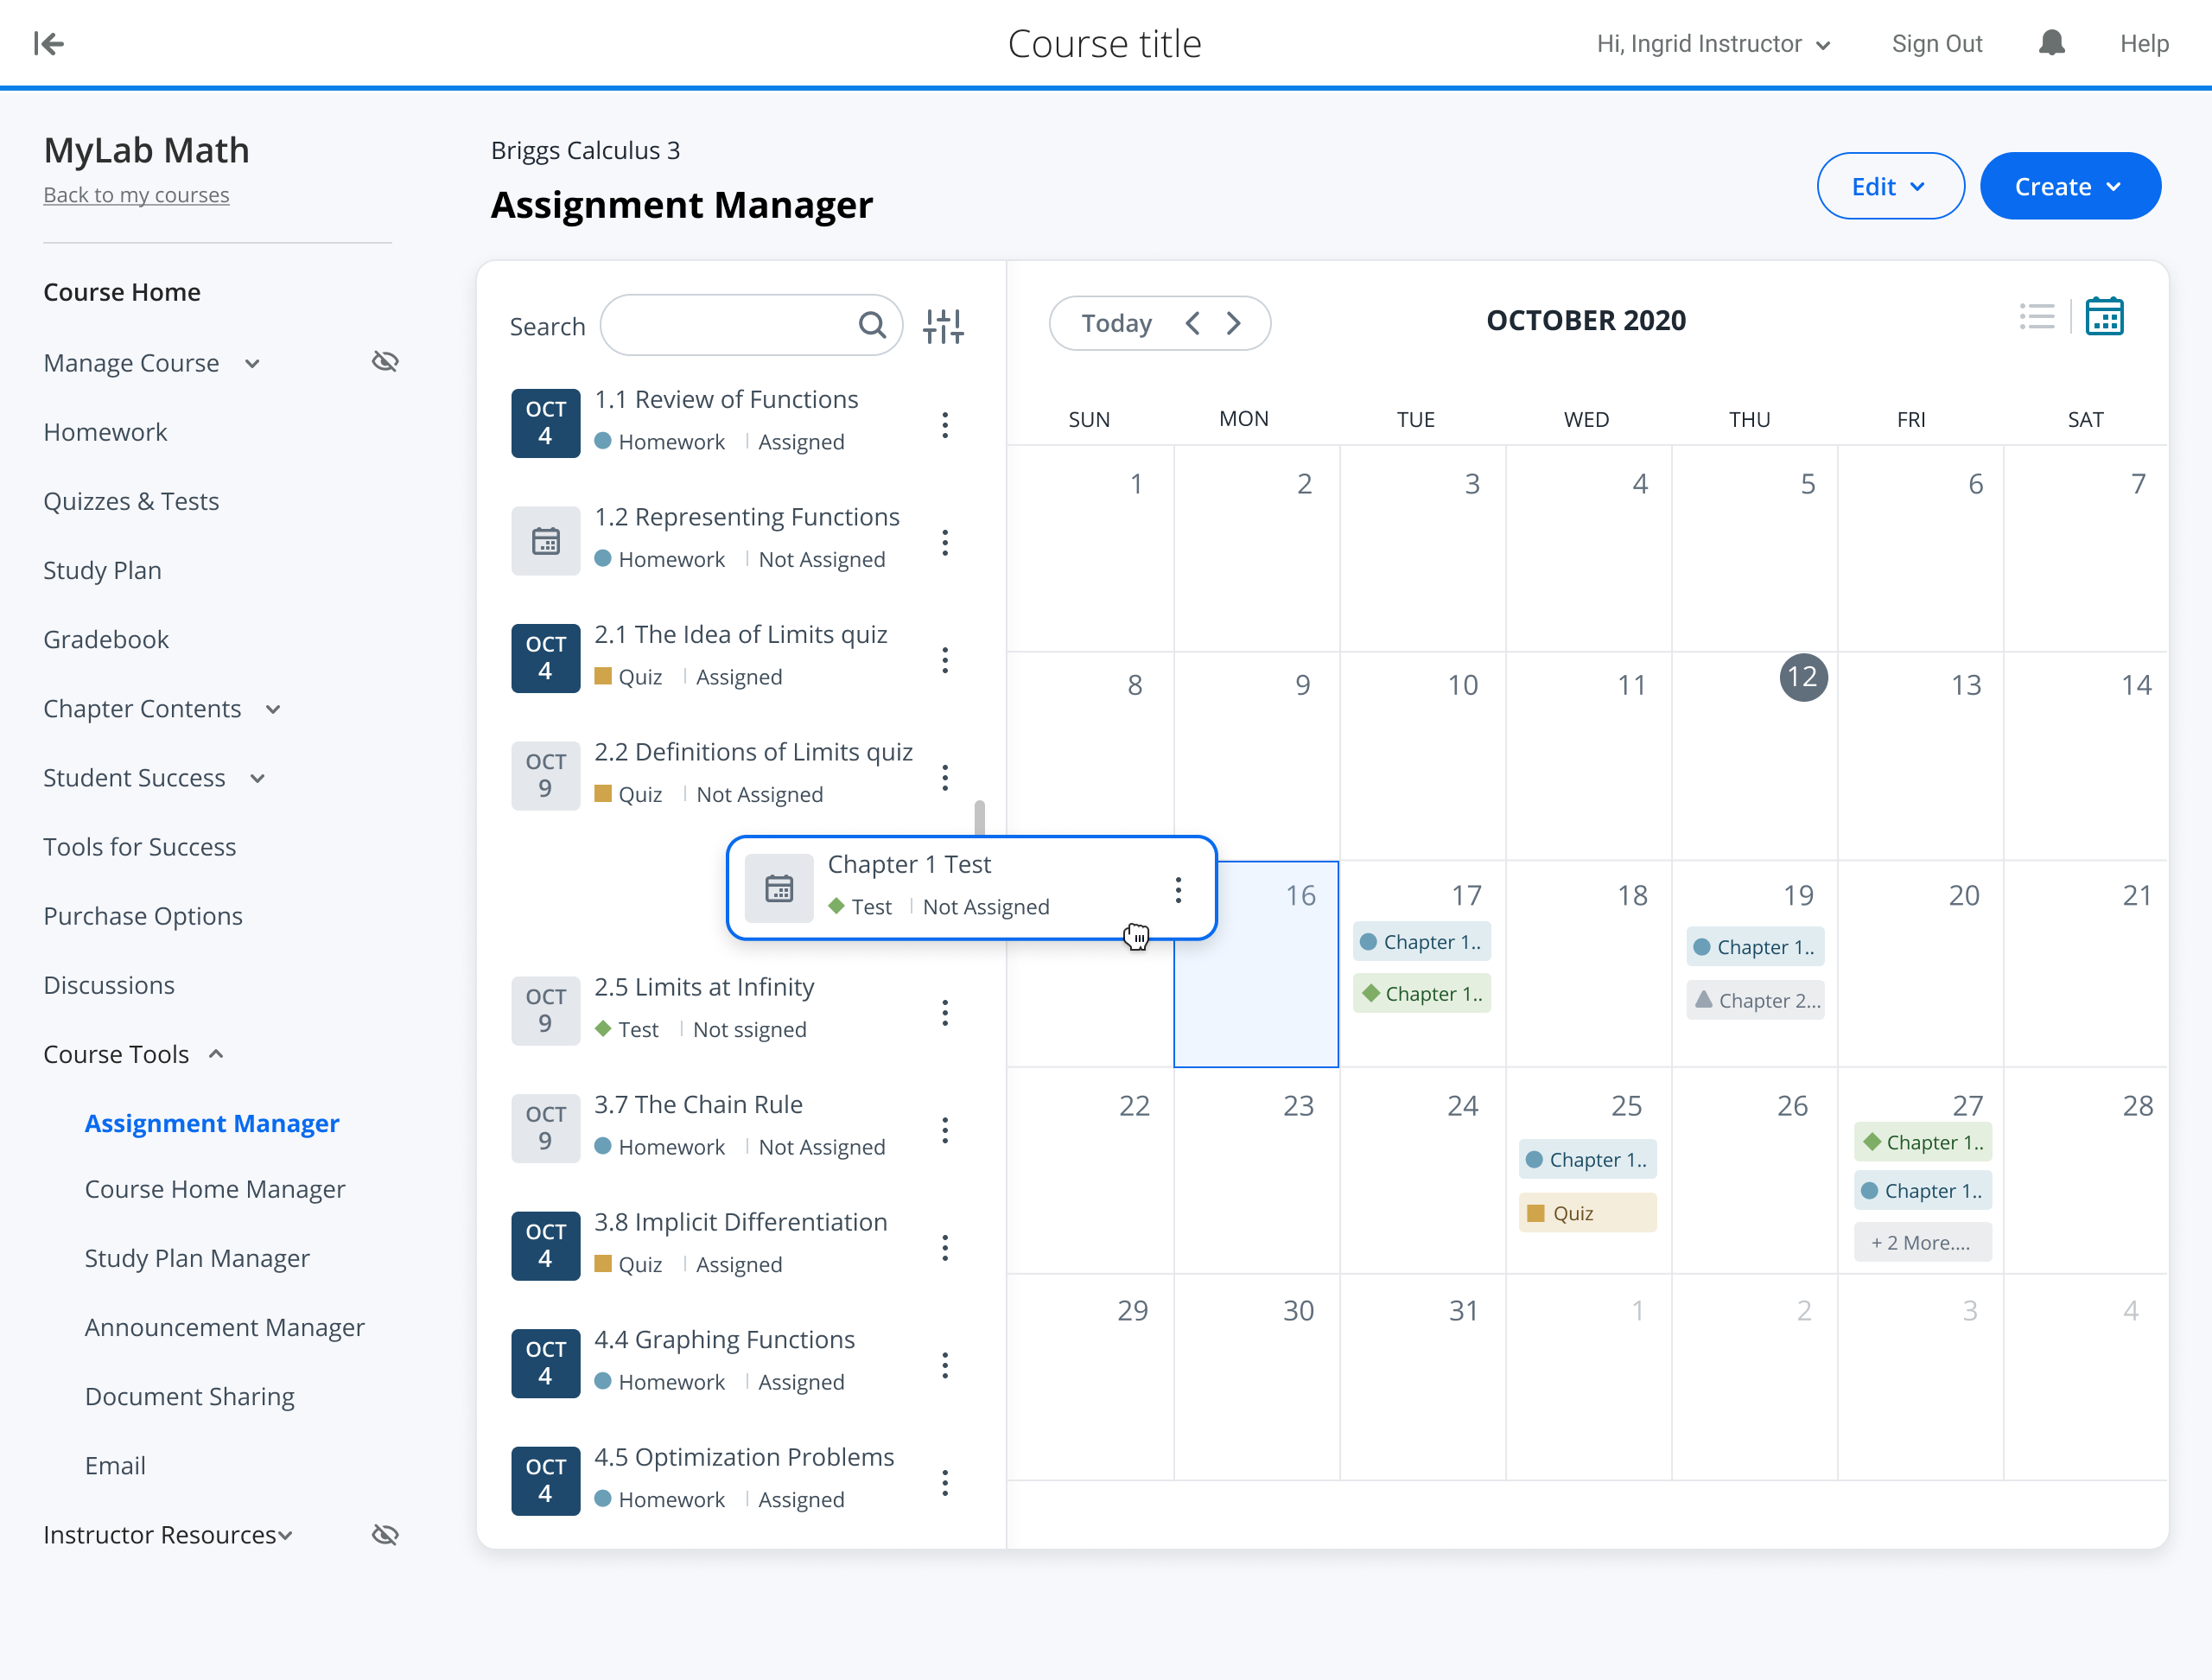Open Study Plan Manager under Course Tools

tap(197, 1258)
